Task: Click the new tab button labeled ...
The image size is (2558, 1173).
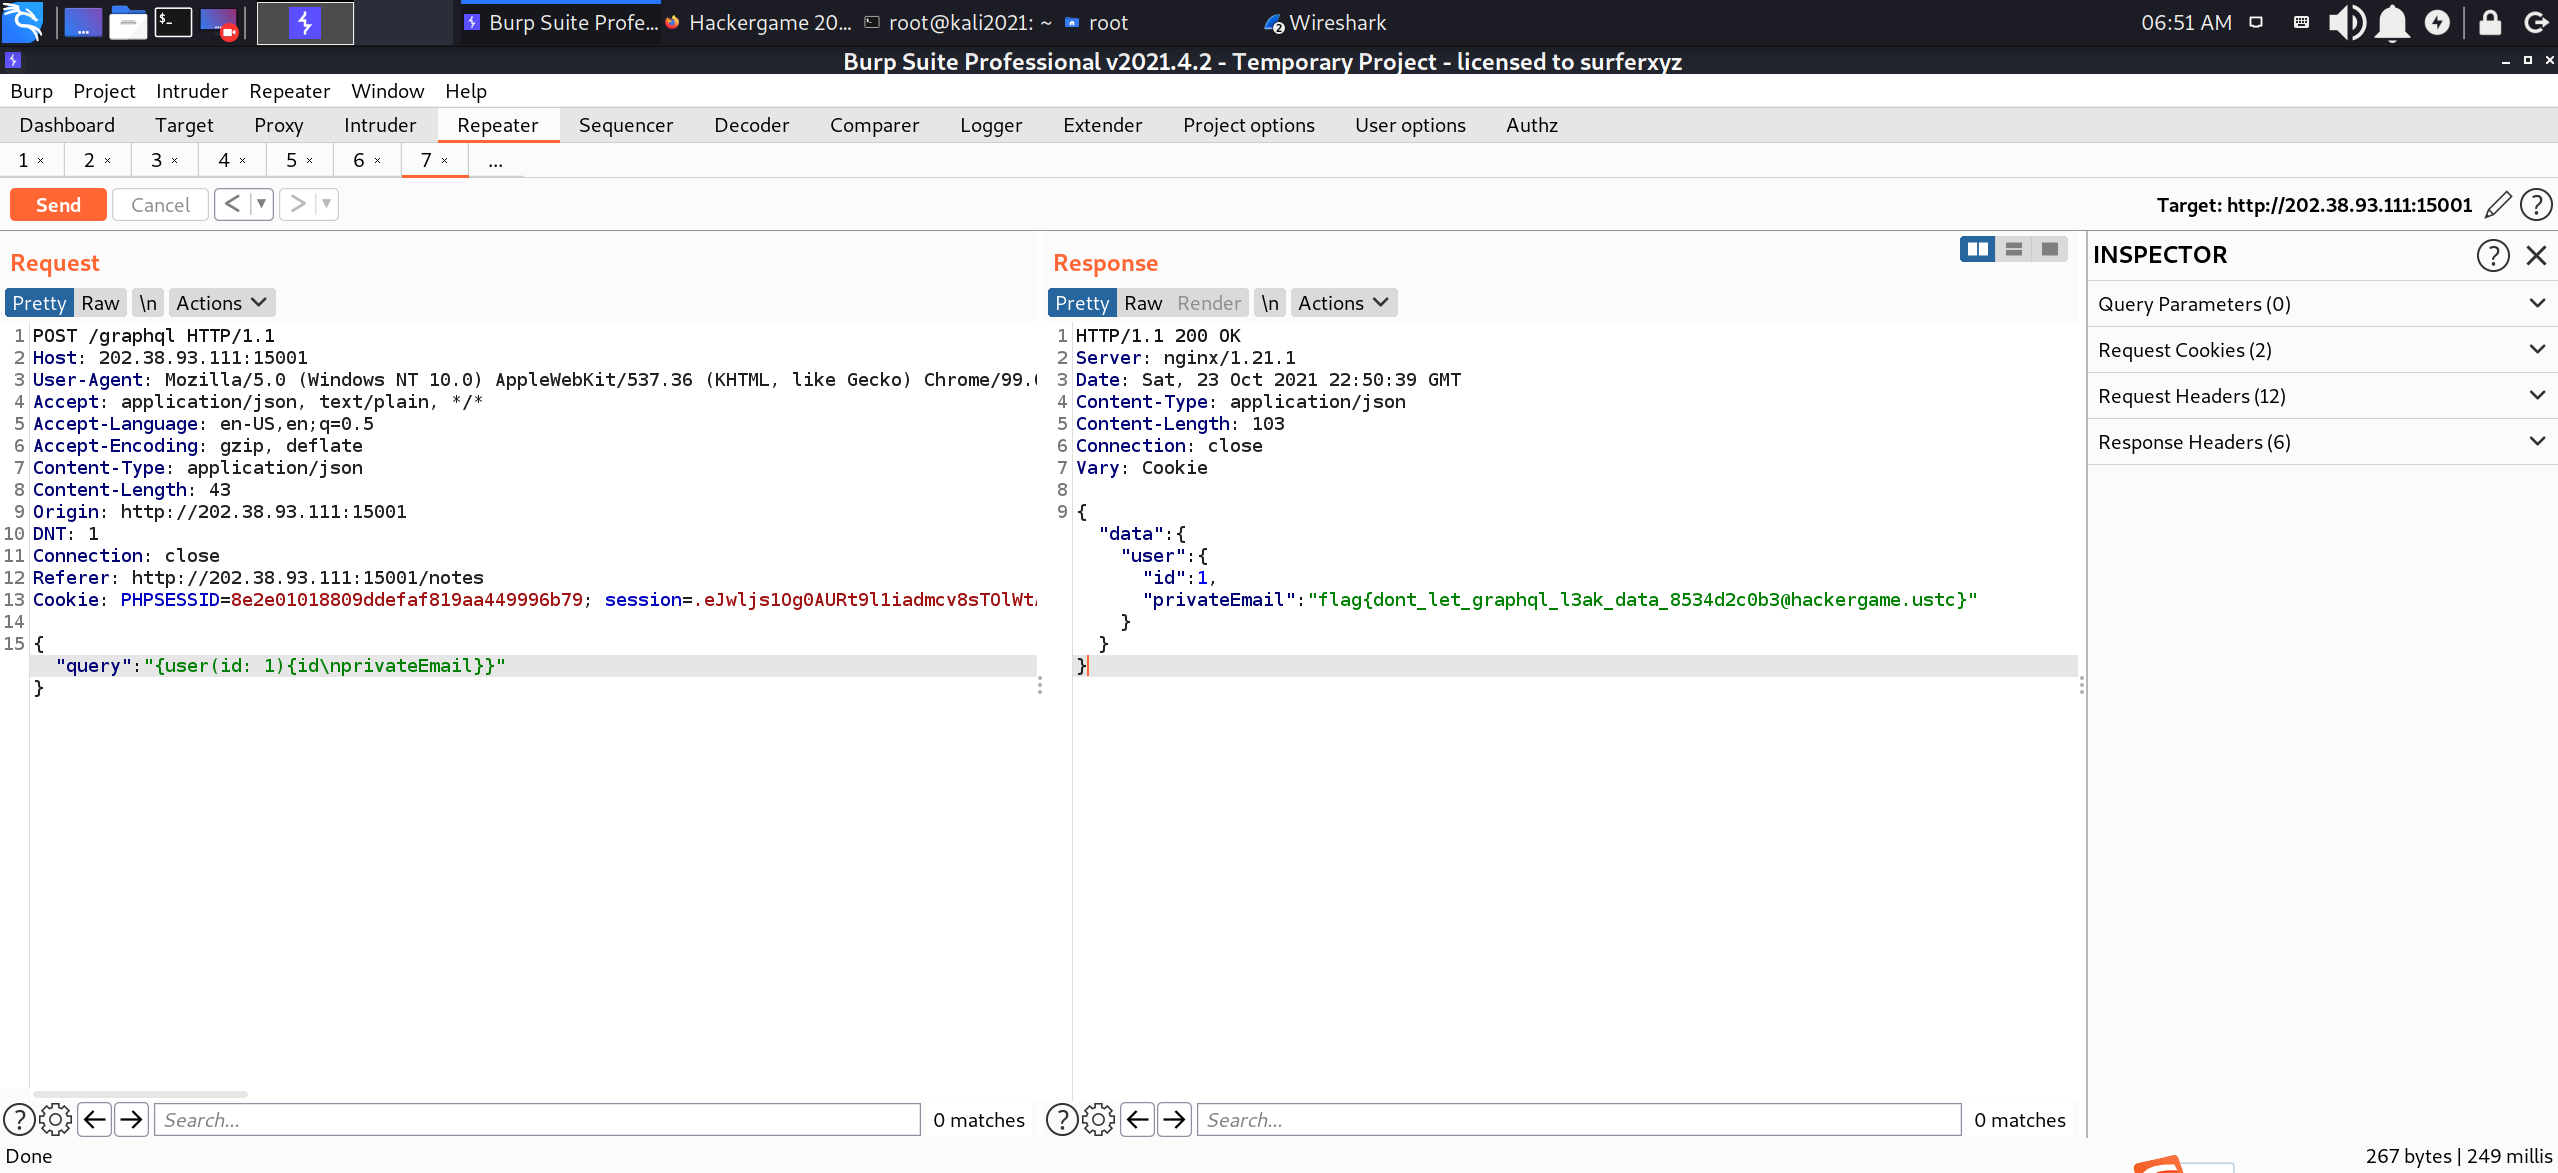Action: 493,158
